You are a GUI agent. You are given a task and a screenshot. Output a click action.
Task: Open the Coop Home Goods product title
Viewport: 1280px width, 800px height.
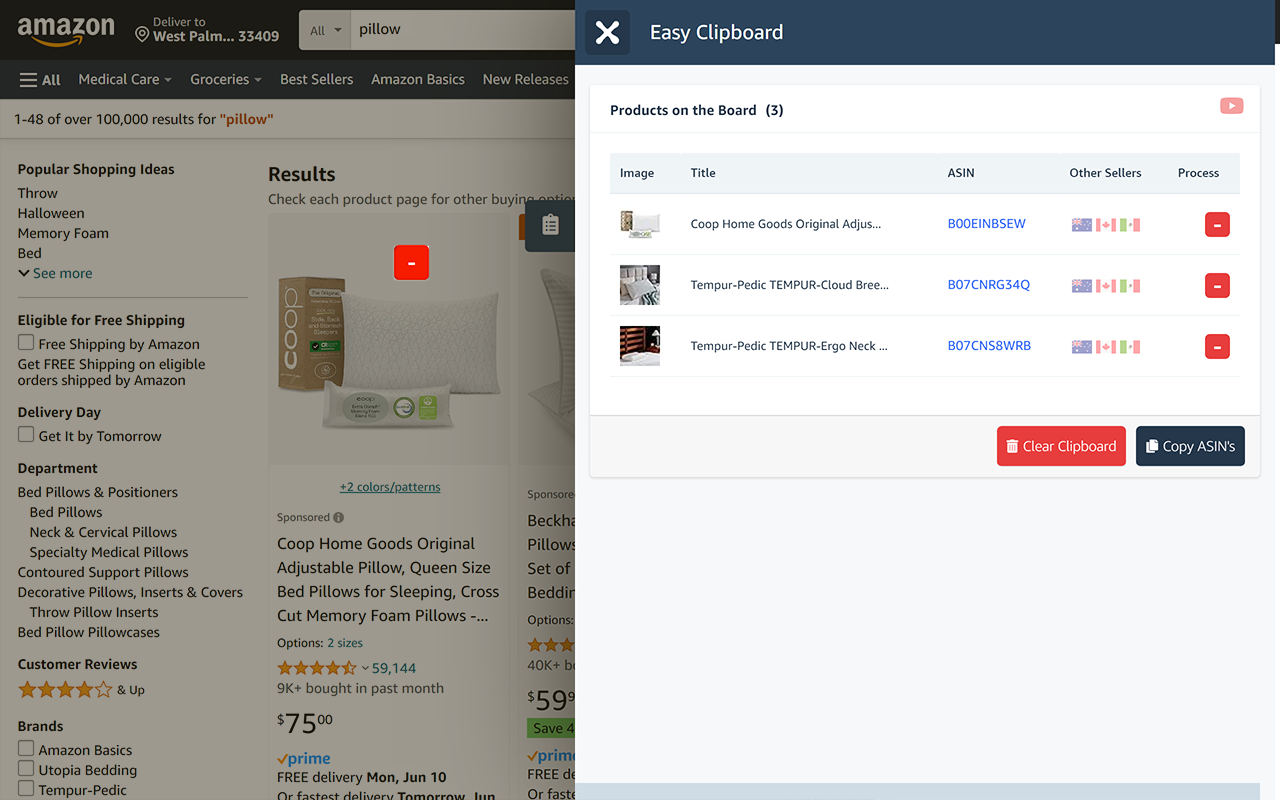tap(388, 580)
